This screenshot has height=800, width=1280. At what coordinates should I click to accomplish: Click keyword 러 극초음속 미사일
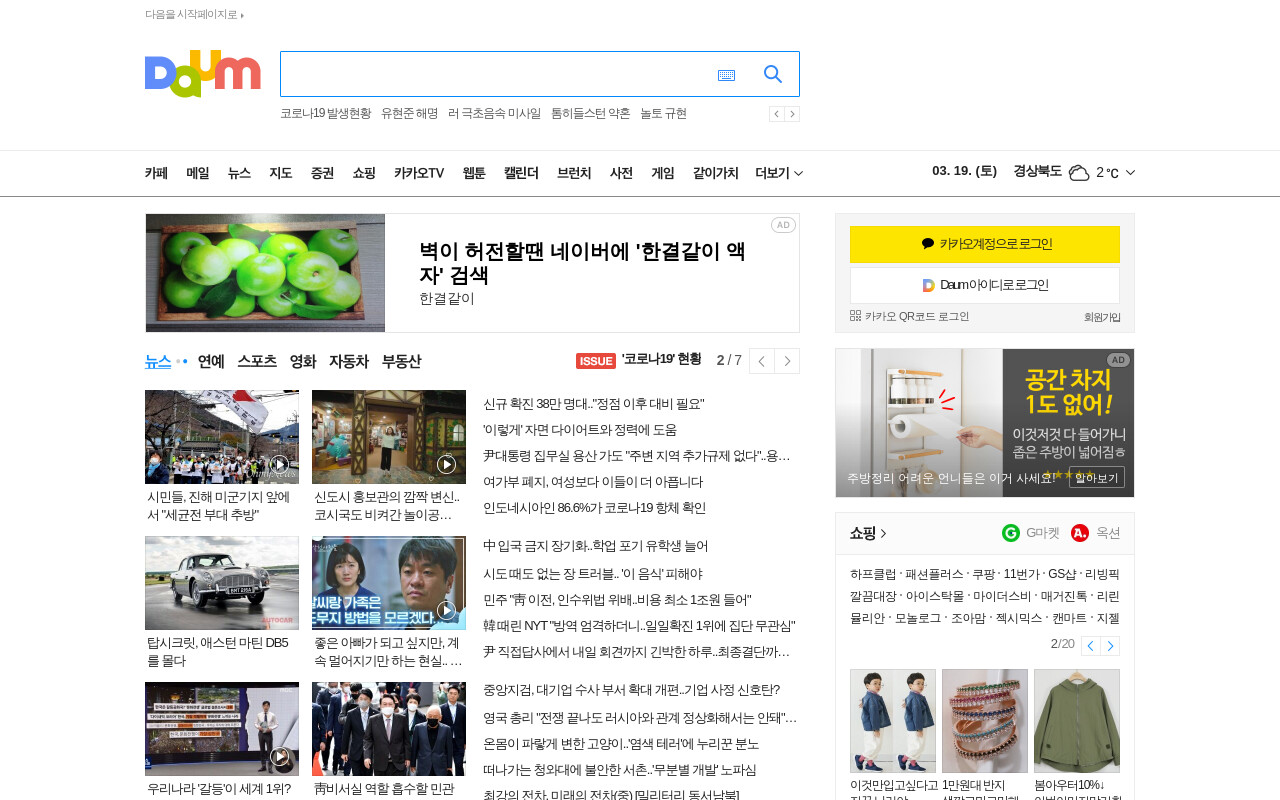[x=494, y=114]
